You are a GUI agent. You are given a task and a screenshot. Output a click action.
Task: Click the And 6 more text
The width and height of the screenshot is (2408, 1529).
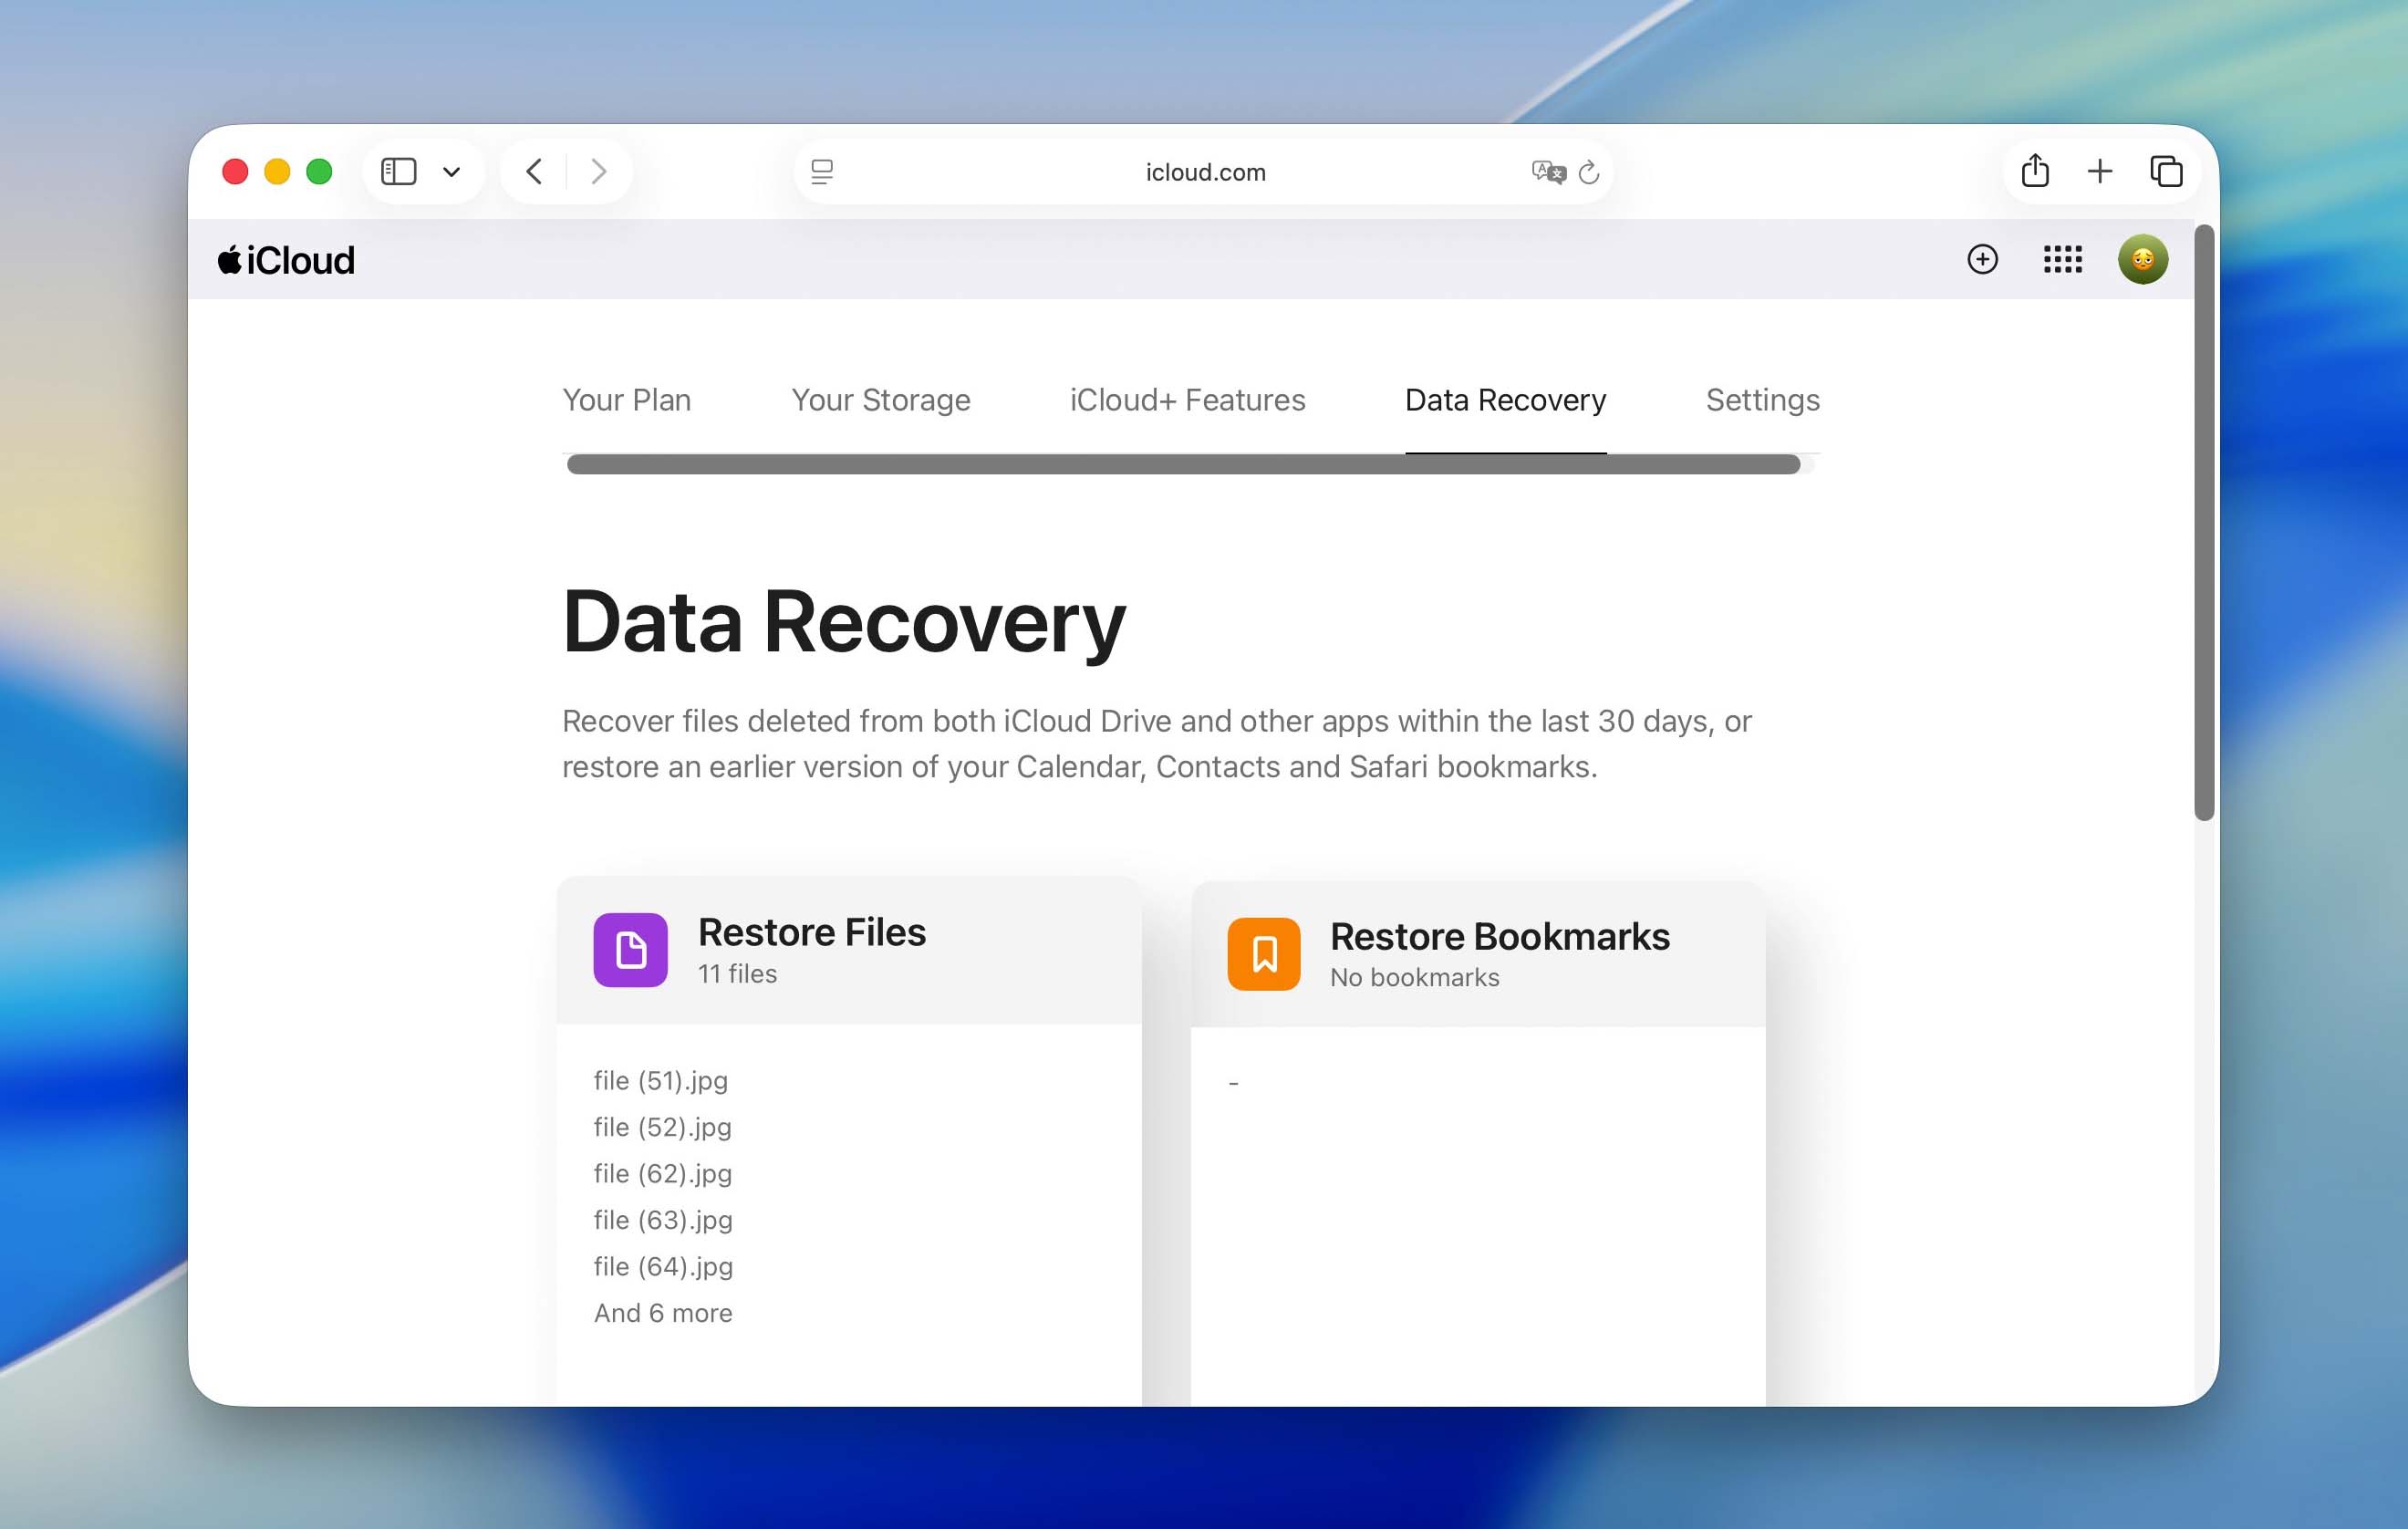[663, 1313]
